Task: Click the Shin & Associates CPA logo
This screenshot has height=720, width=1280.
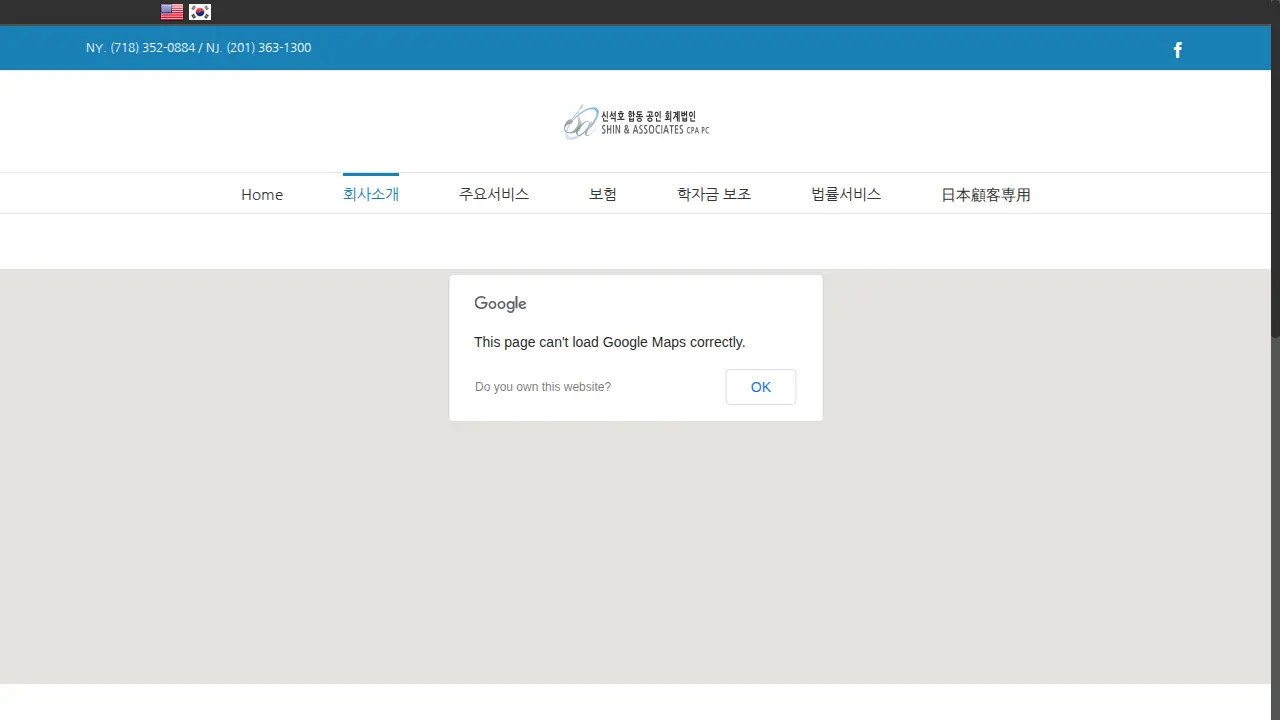Action: click(636, 122)
